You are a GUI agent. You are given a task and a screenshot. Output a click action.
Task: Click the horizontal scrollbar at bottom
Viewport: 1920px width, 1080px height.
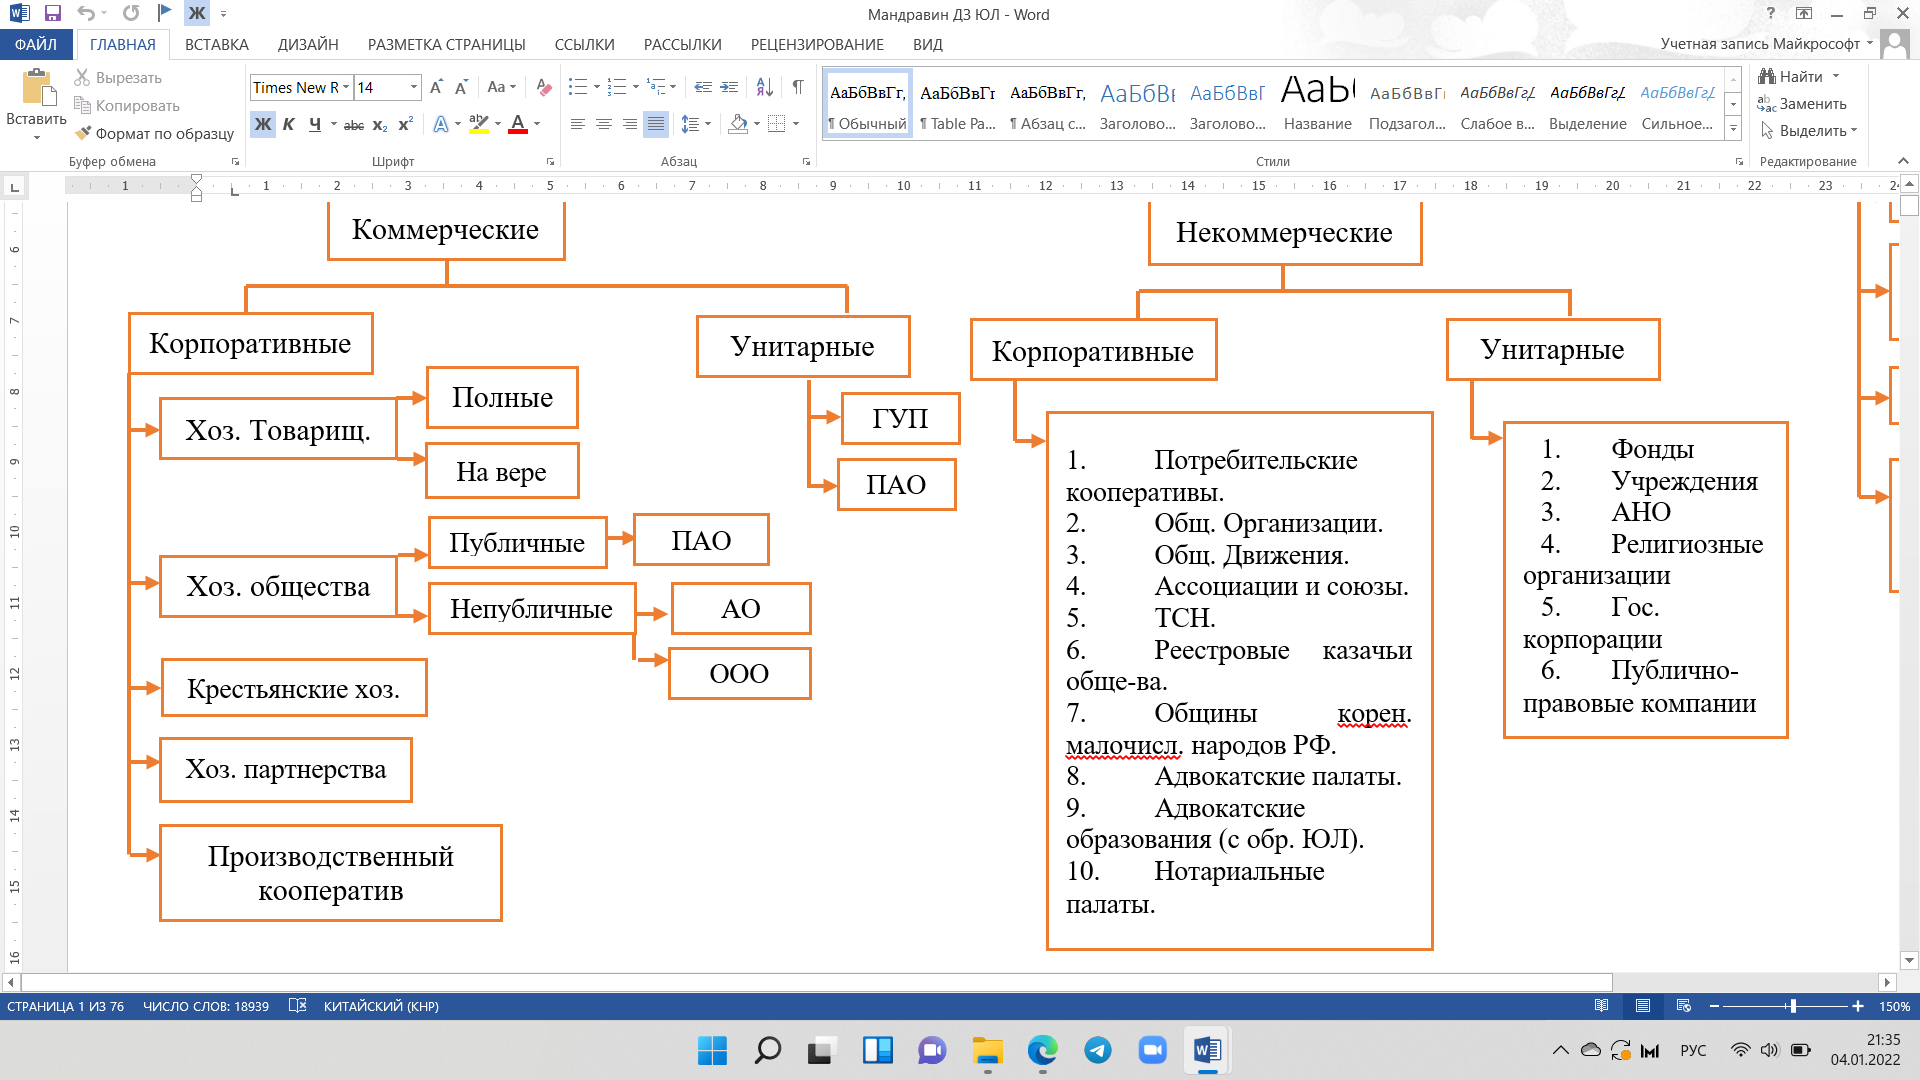click(817, 982)
